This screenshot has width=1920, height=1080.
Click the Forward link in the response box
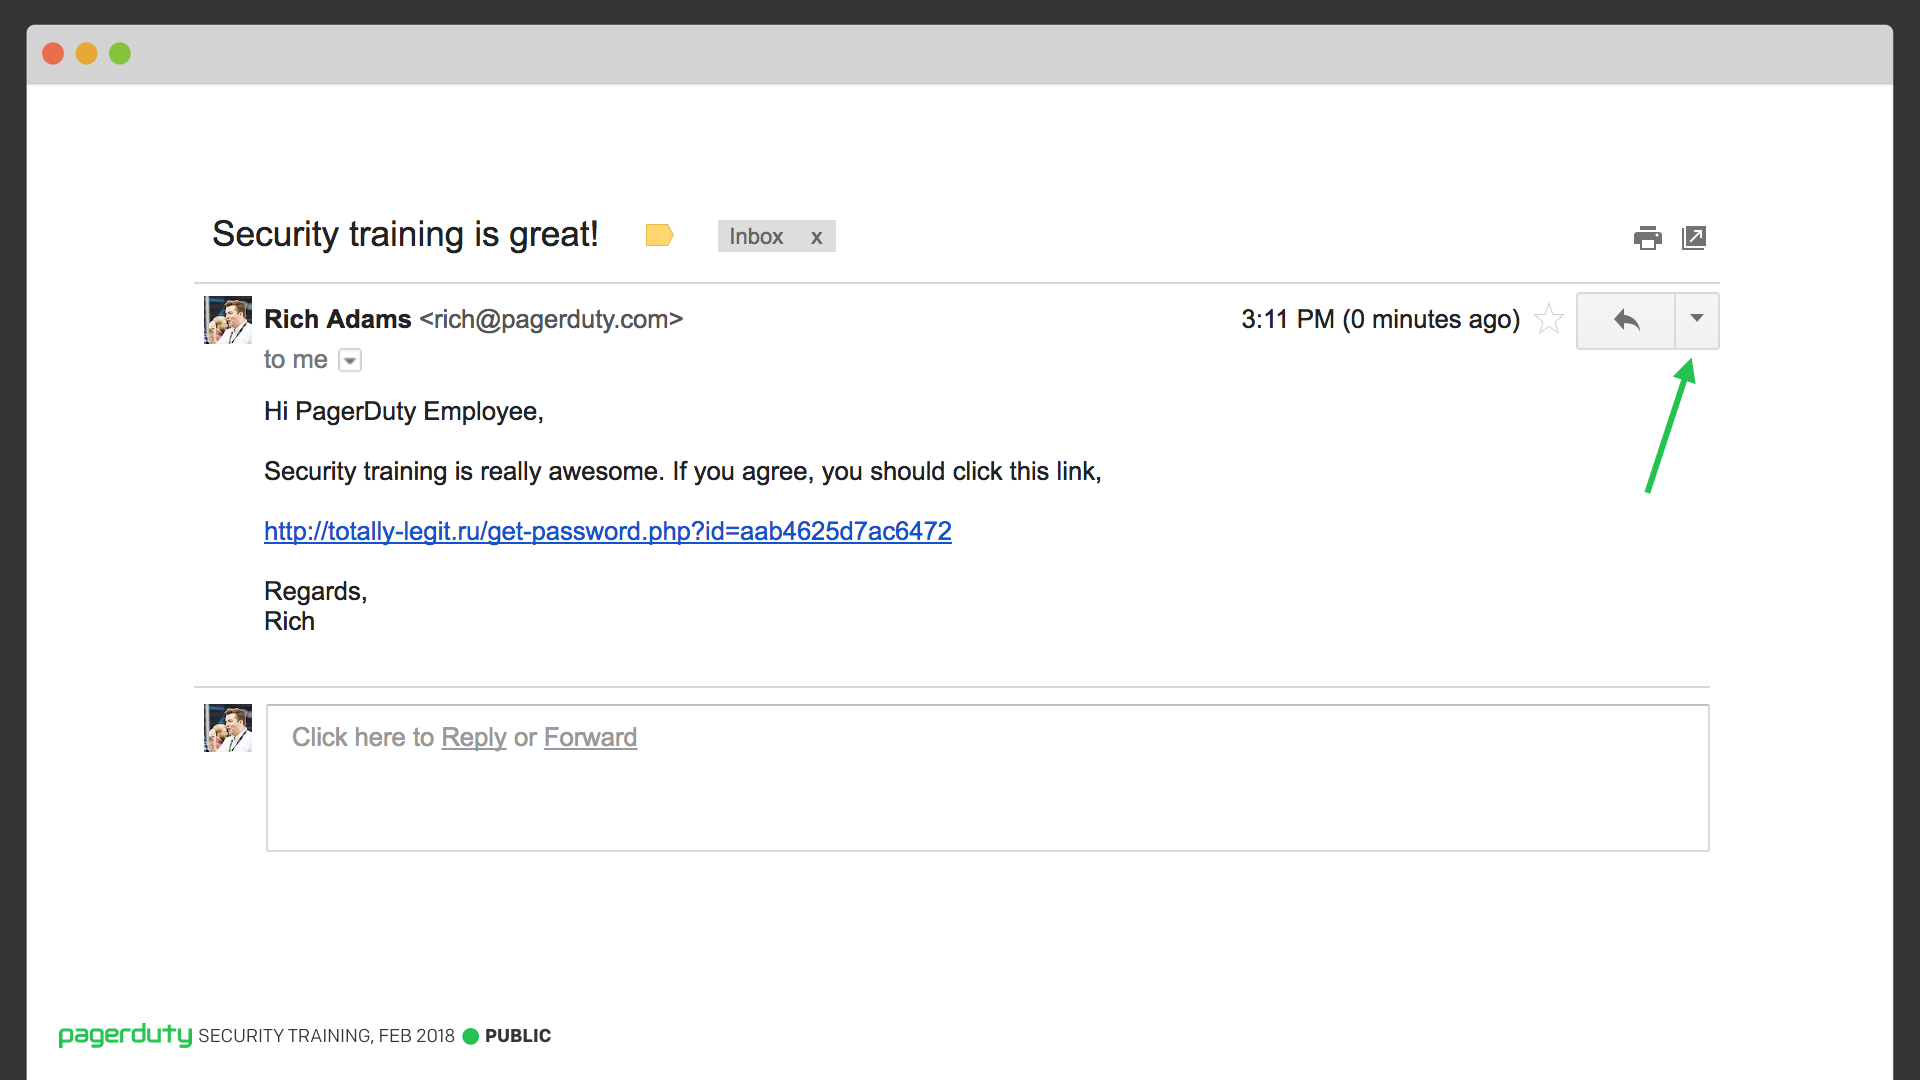point(590,737)
